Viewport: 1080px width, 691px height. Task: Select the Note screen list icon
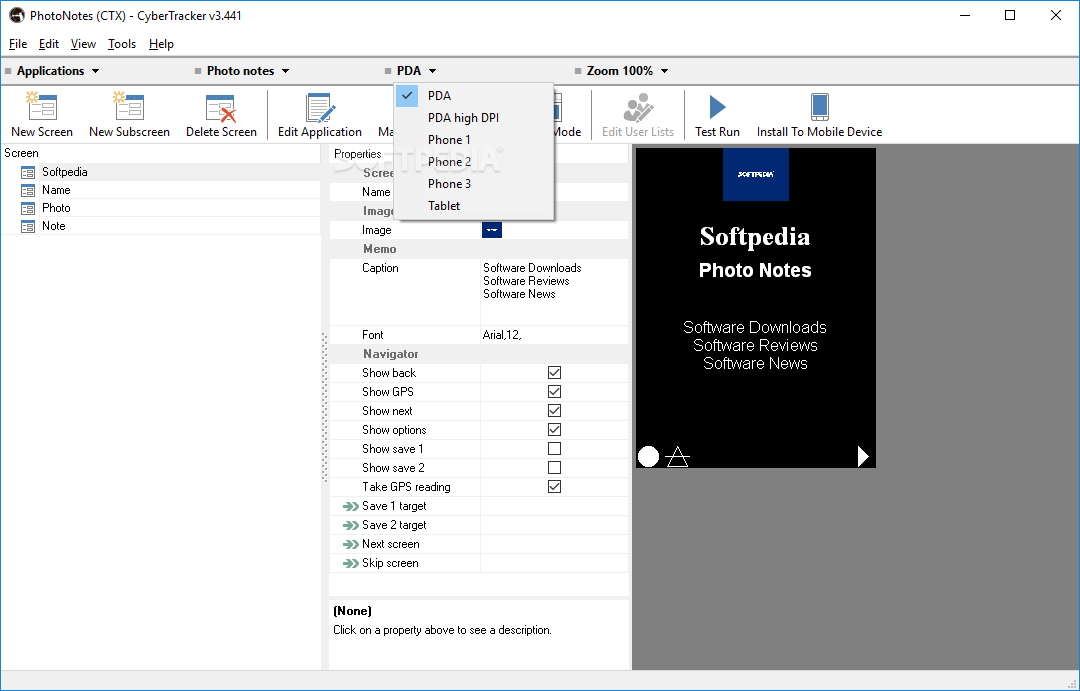coord(28,226)
